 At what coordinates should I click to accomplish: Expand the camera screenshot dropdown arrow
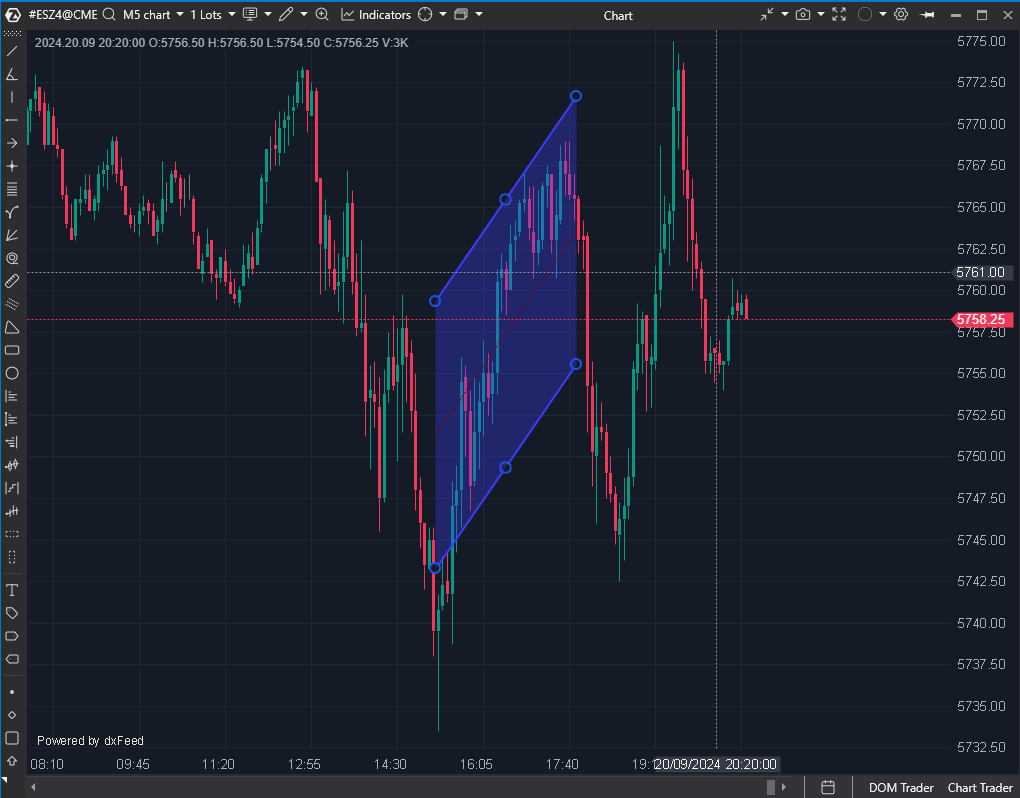pyautogui.click(x=821, y=14)
